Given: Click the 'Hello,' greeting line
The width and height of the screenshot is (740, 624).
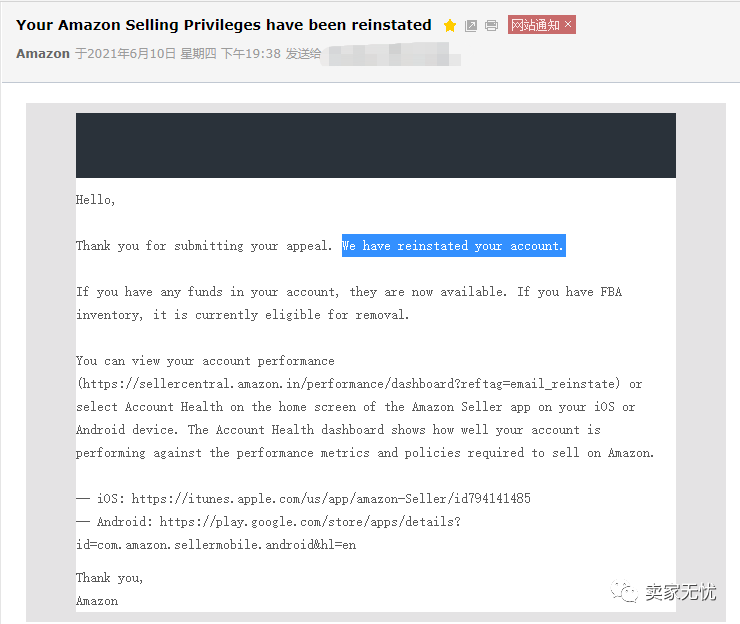Looking at the screenshot, I should pyautogui.click(x=95, y=200).
